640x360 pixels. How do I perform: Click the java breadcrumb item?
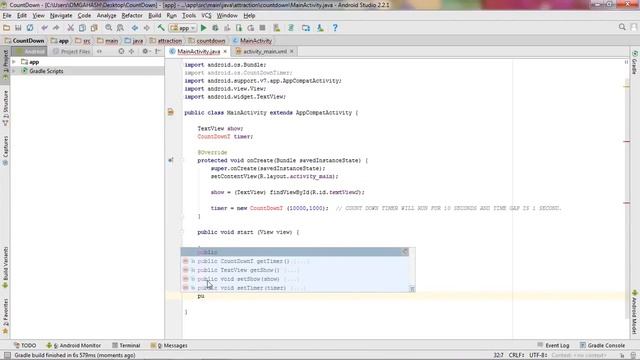[x=134, y=41]
